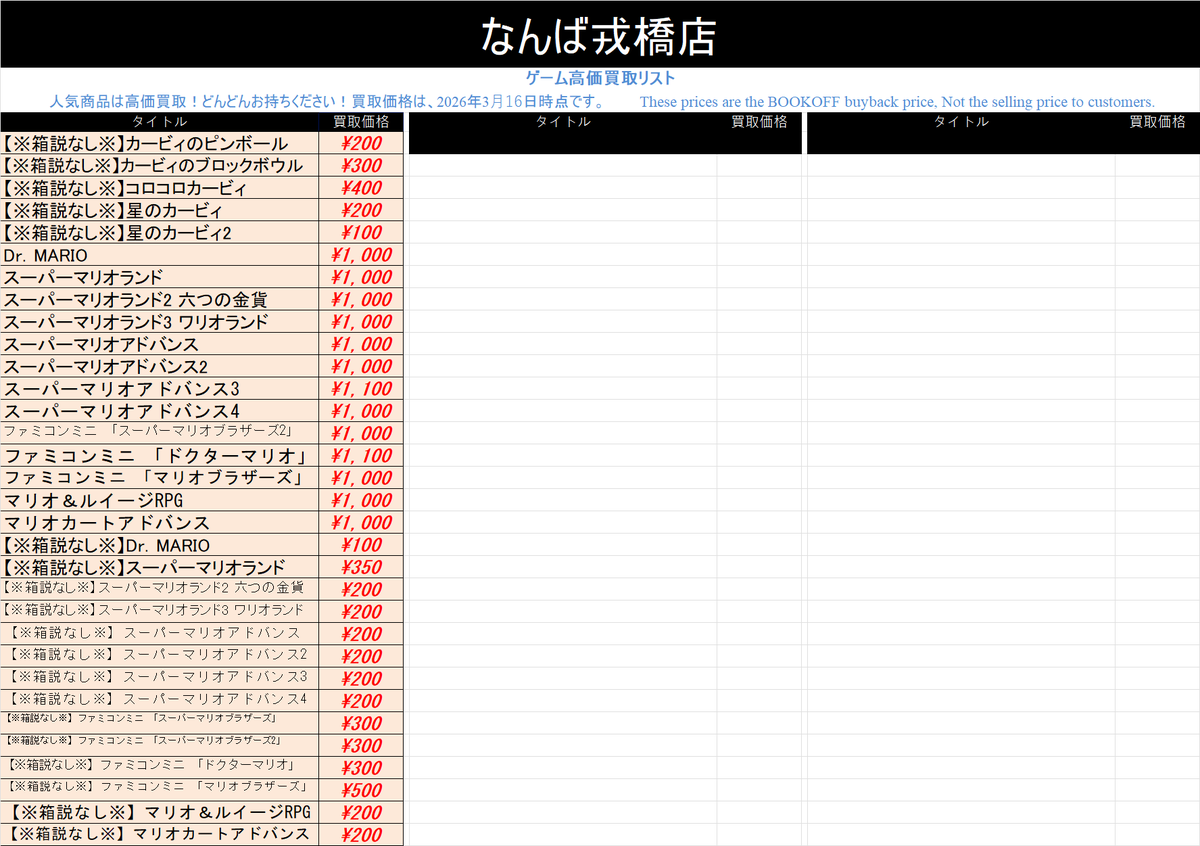Click ¥200 price for 箱説なし マリオ&ルイージRPG

361,813
